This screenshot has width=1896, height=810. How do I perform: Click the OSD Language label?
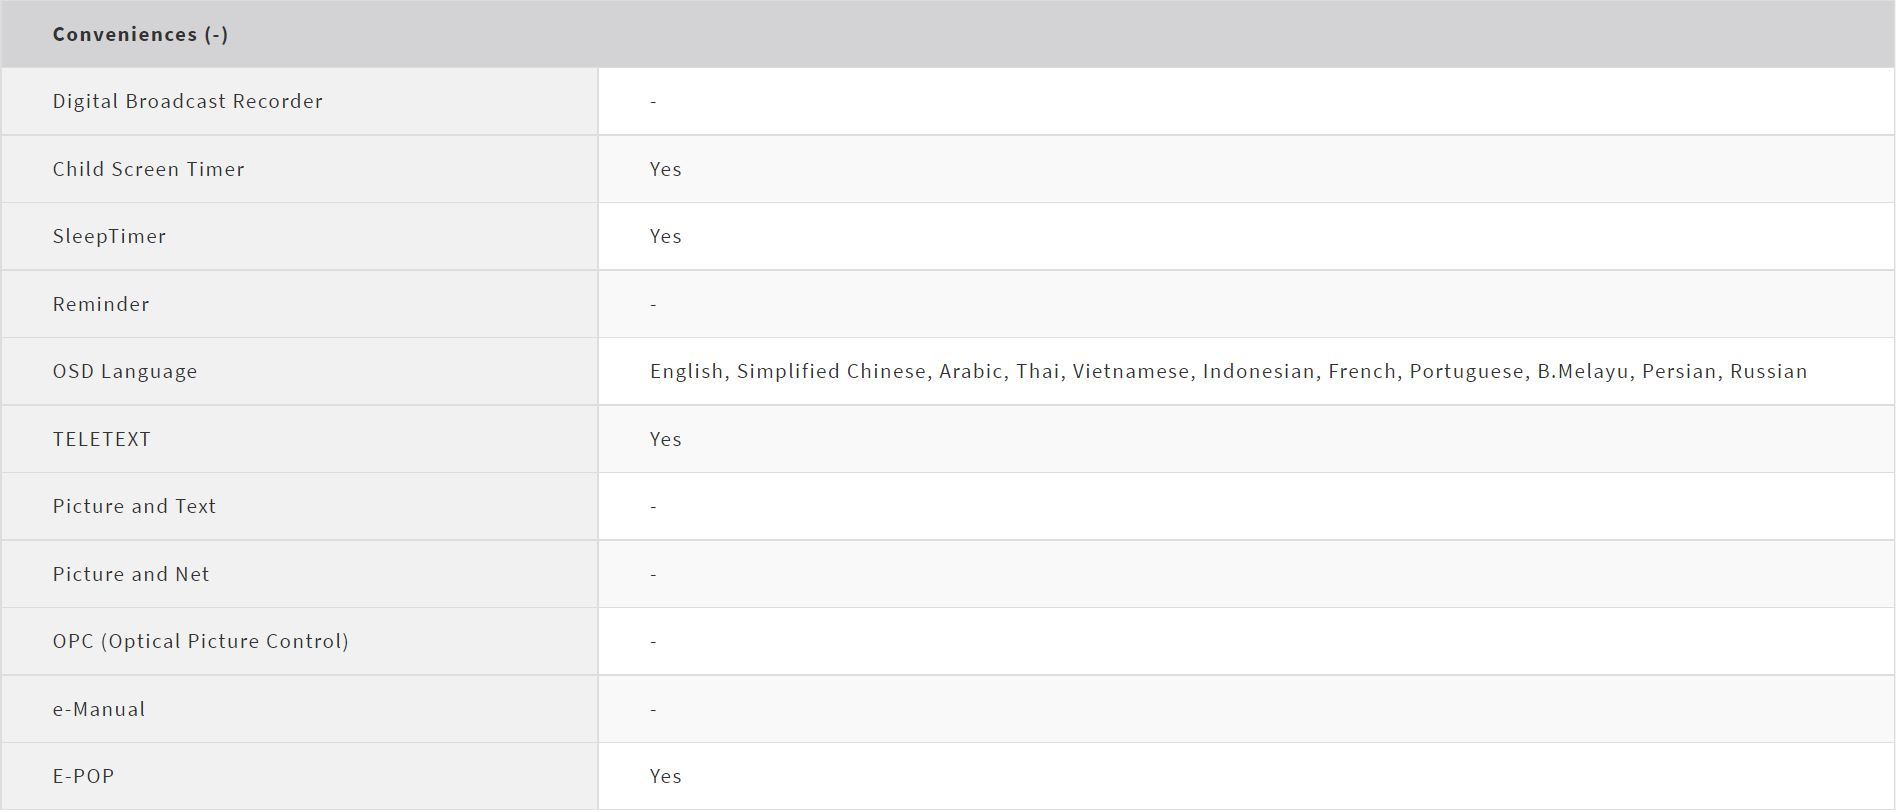click(x=125, y=371)
